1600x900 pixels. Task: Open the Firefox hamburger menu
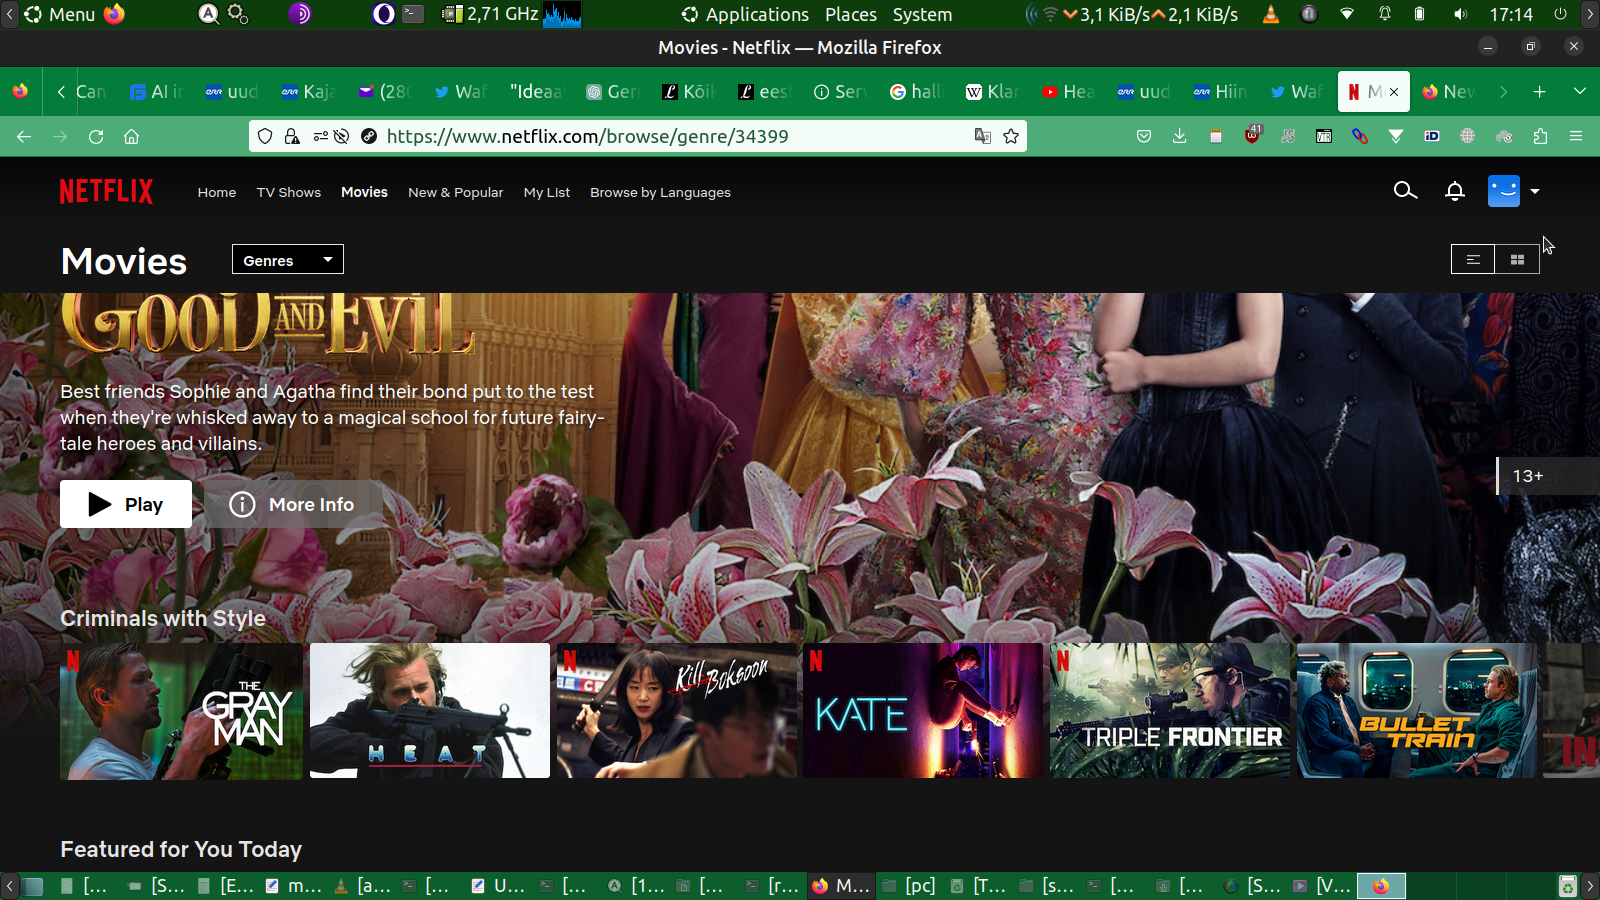coord(1576,136)
